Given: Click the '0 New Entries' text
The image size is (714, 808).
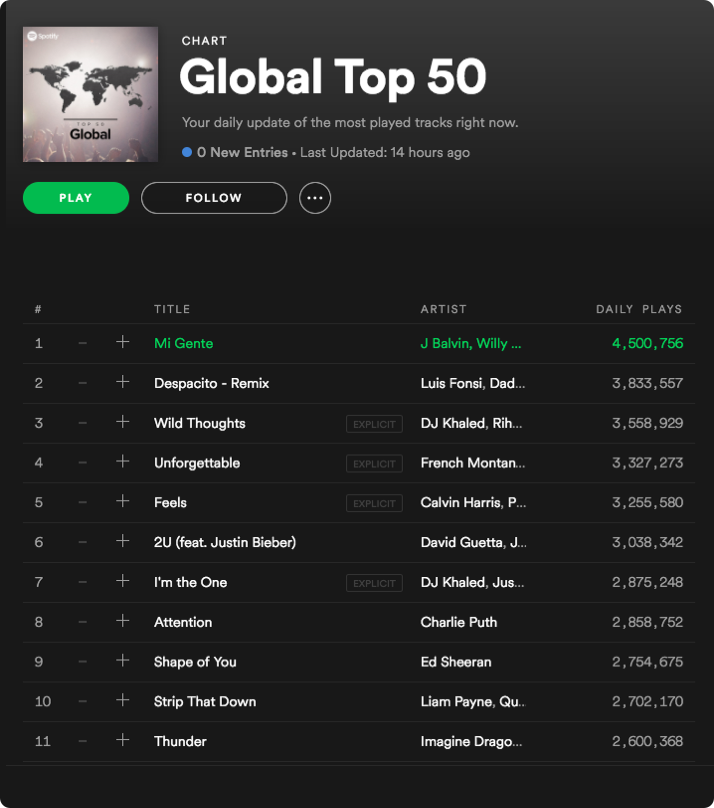Looking at the screenshot, I should pos(242,153).
